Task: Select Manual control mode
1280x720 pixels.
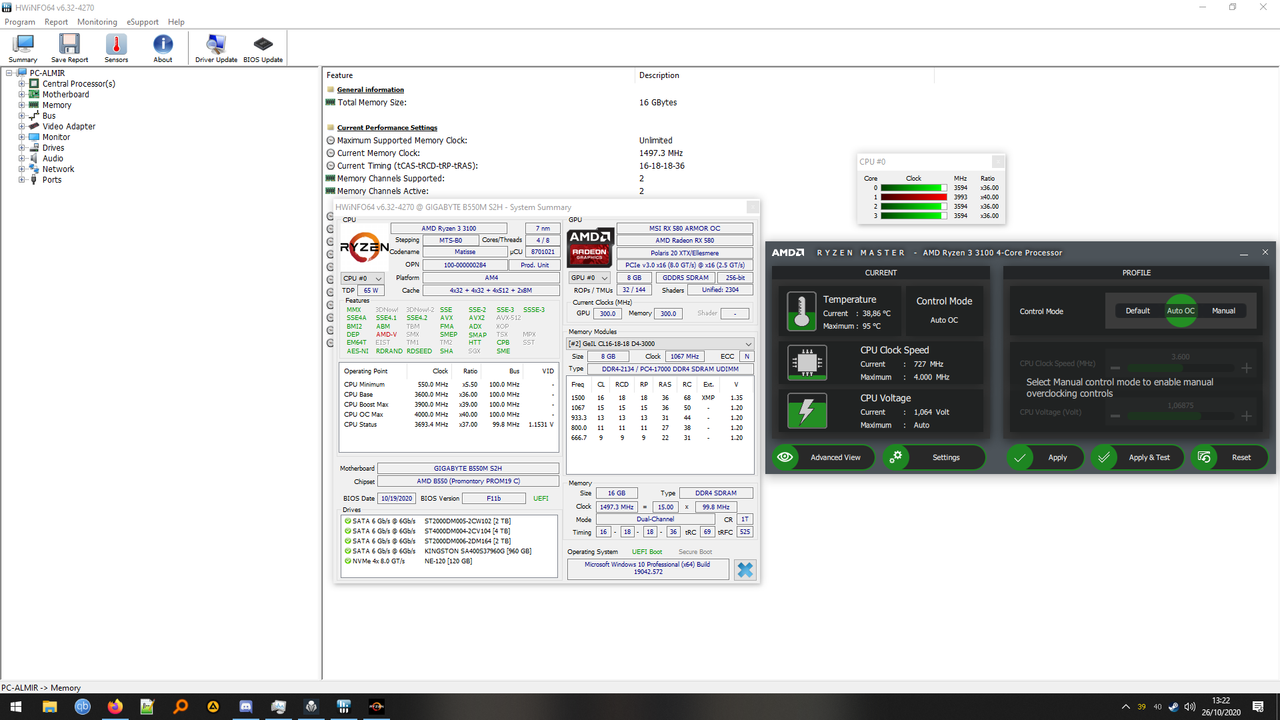Action: (x=1223, y=311)
